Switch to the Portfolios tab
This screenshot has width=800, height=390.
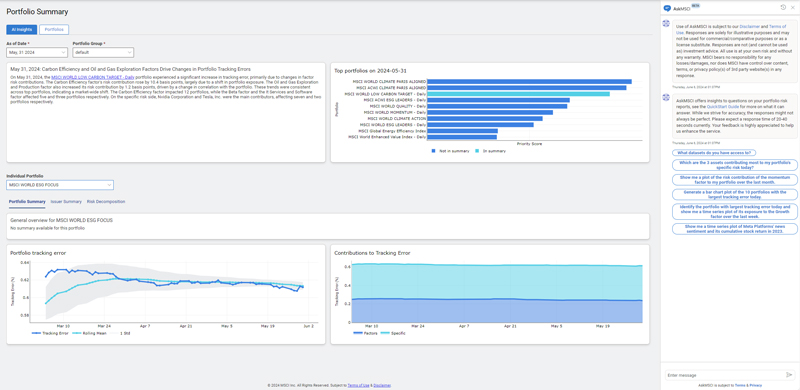tap(54, 30)
